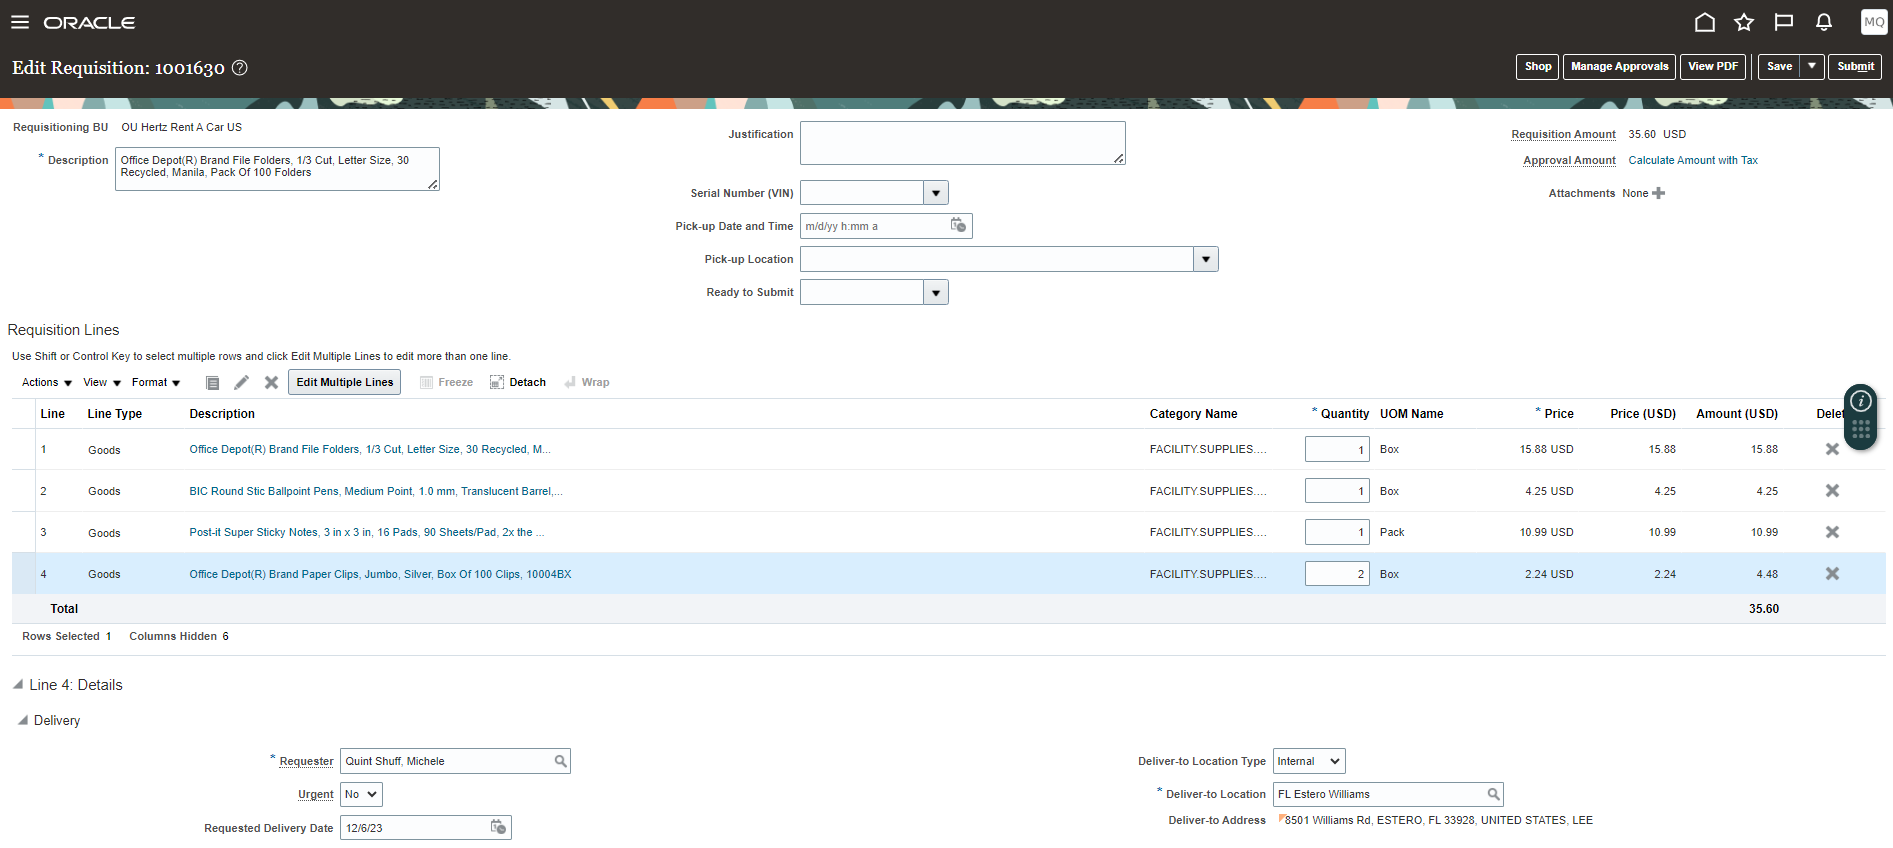Open the MQ user profile menu

coord(1874,22)
